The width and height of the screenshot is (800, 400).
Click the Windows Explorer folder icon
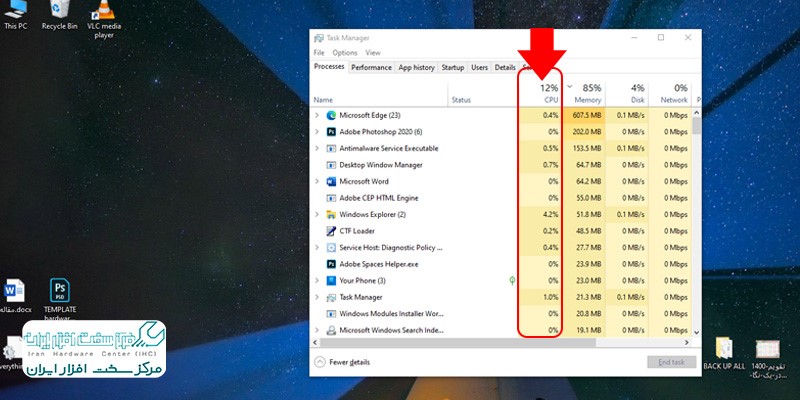click(x=331, y=214)
